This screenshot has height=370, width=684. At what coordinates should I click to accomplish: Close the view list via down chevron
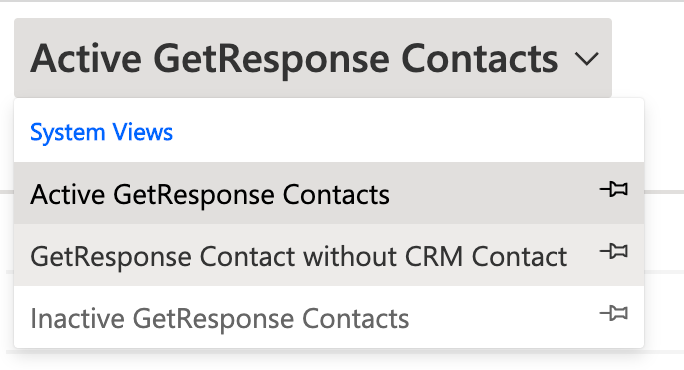[x=586, y=59]
